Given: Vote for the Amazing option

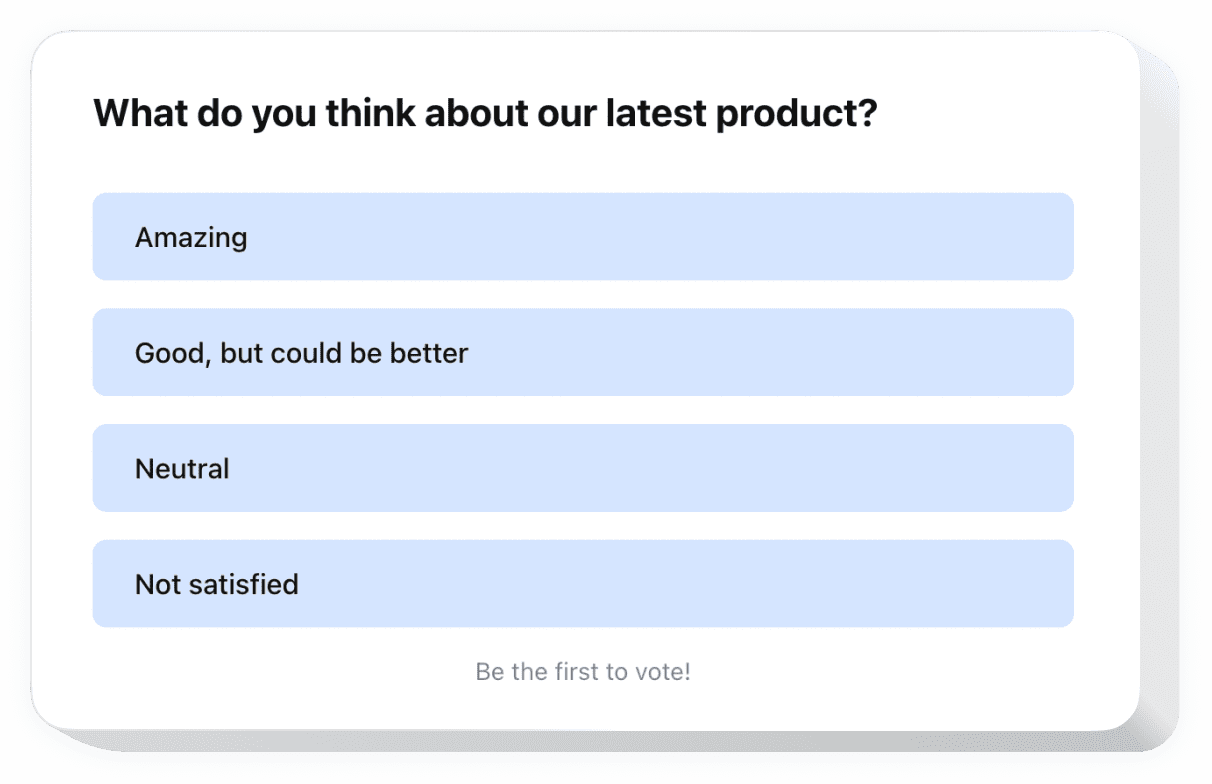Looking at the screenshot, I should point(583,237).
